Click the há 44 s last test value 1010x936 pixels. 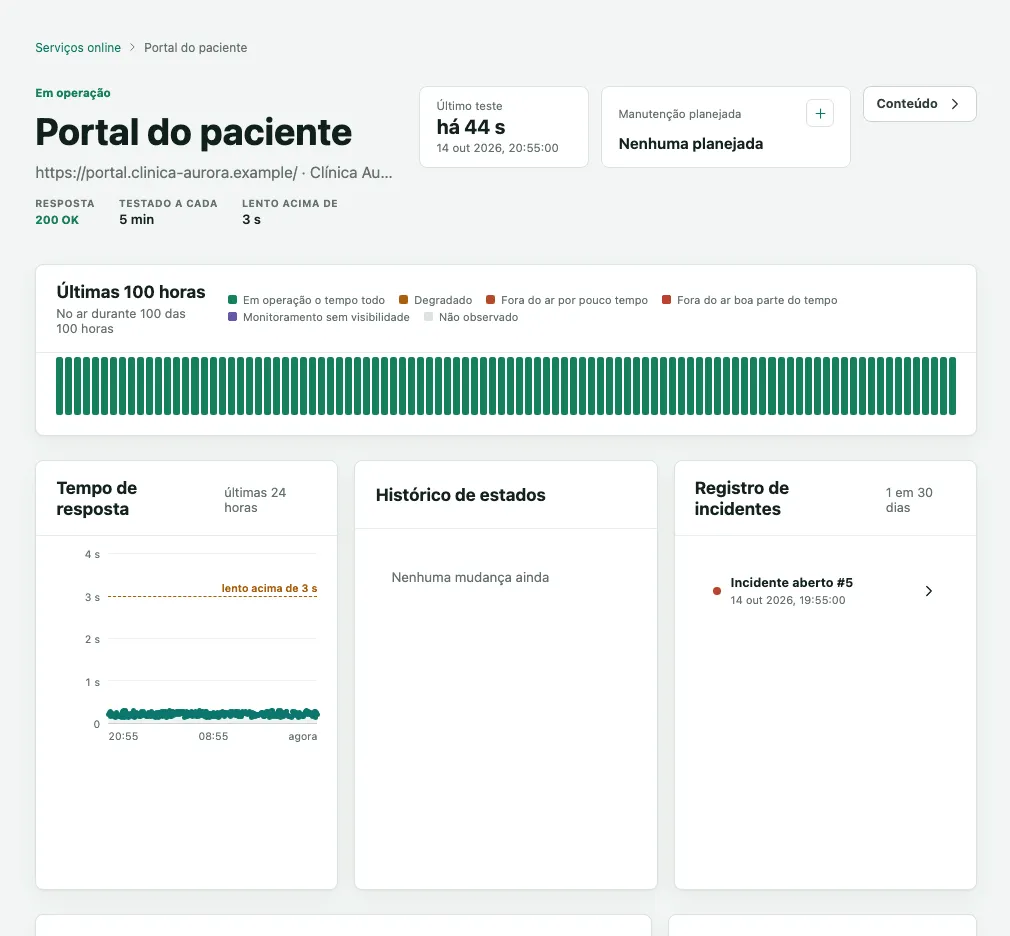471,127
